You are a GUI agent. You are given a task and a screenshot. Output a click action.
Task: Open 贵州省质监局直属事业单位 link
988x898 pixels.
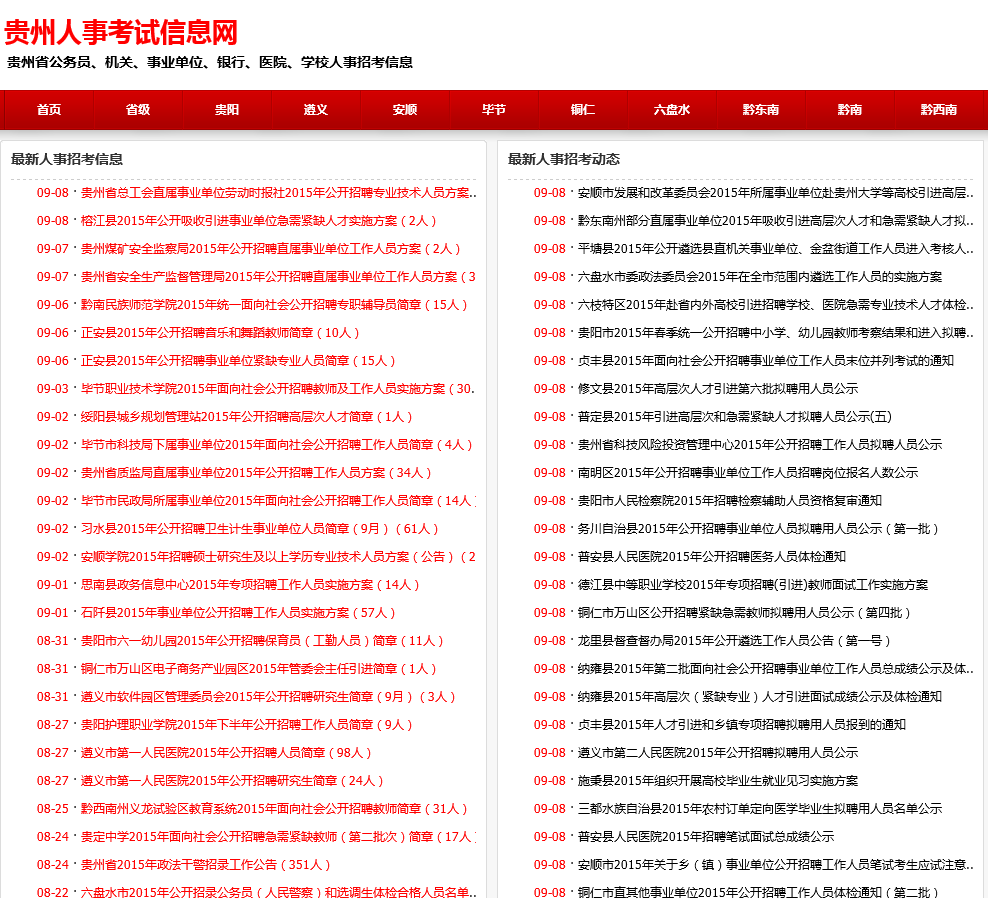pos(256,473)
